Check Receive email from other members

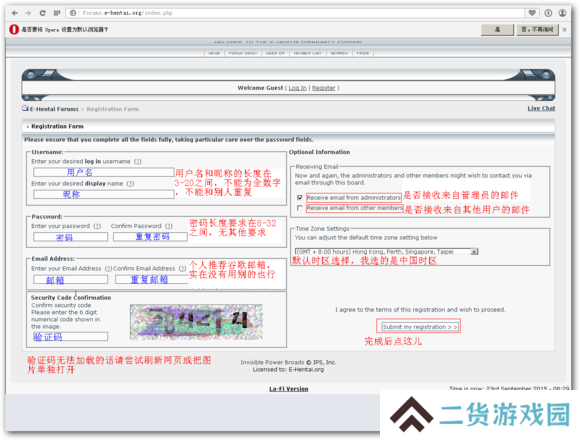(300, 208)
